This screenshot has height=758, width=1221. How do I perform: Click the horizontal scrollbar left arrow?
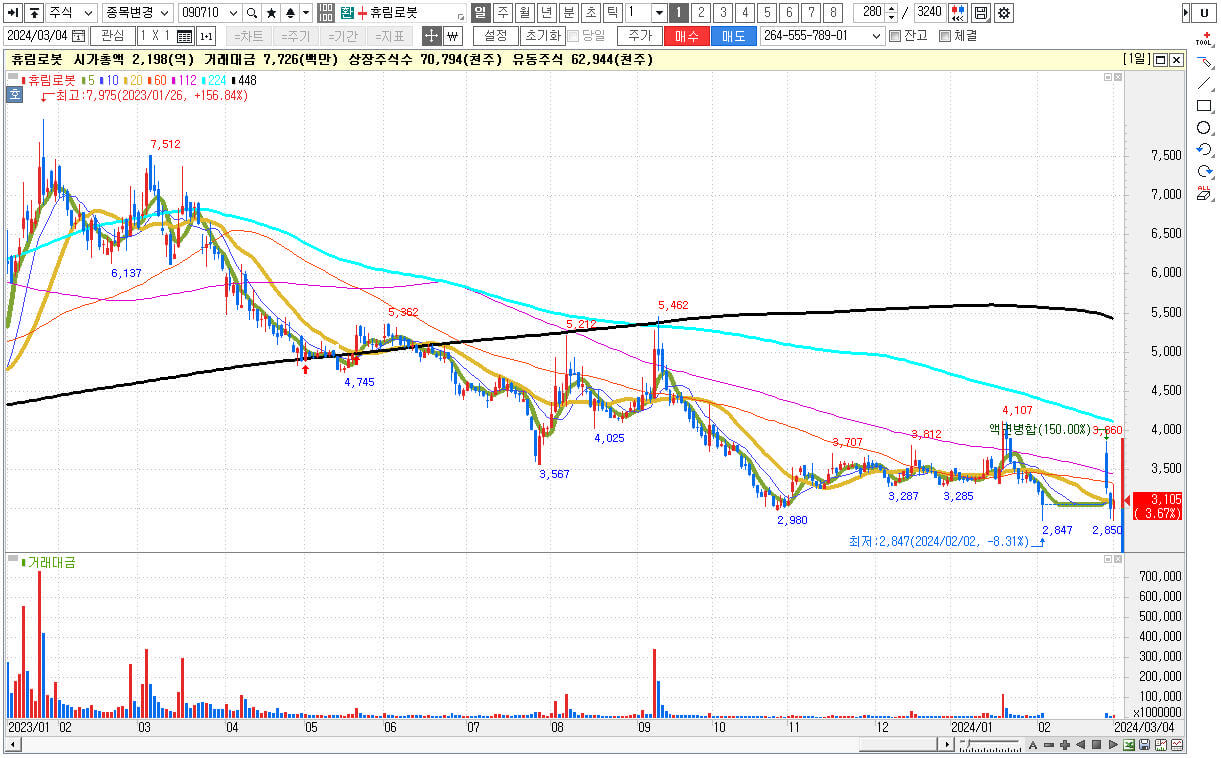pyautogui.click(x=14, y=745)
